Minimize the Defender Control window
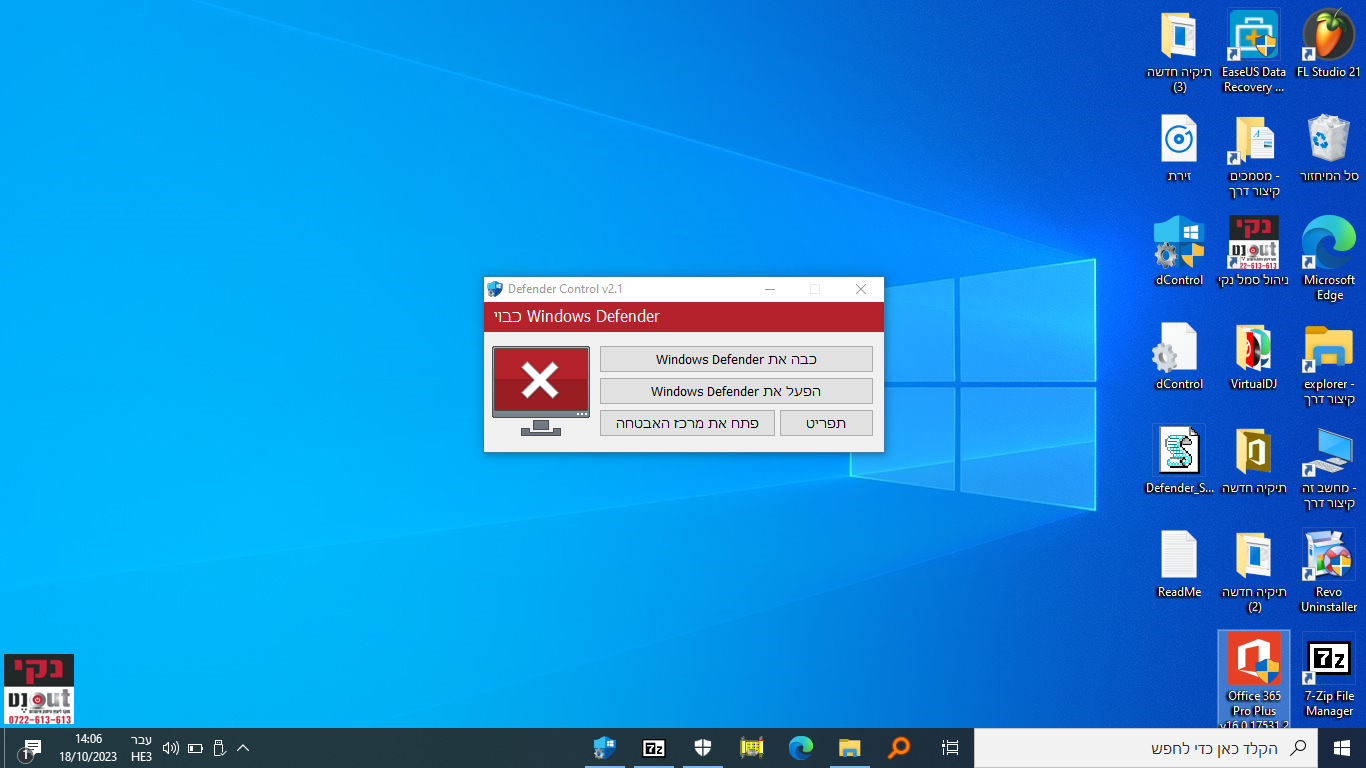1366x768 pixels. coord(770,289)
